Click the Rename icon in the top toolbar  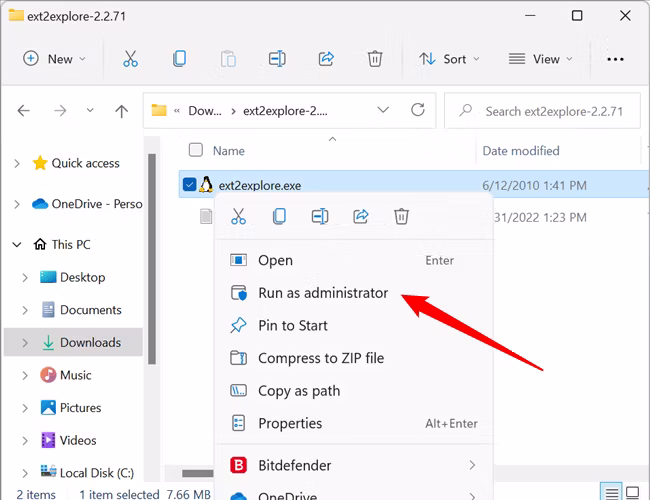tap(277, 59)
